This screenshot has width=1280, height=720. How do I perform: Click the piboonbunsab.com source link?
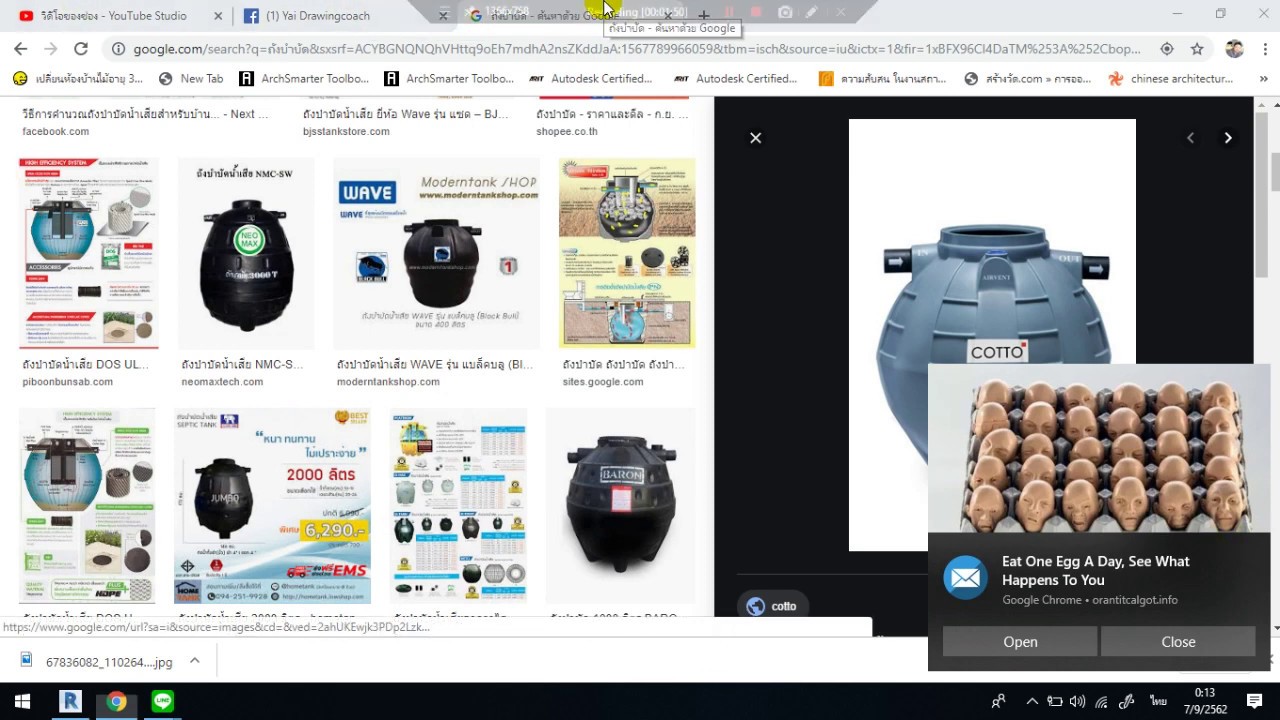pos(67,381)
